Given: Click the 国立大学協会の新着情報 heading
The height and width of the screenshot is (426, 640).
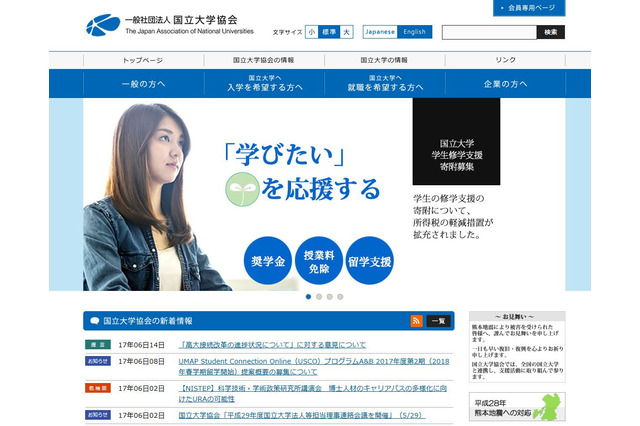Looking at the screenshot, I should (148, 321).
